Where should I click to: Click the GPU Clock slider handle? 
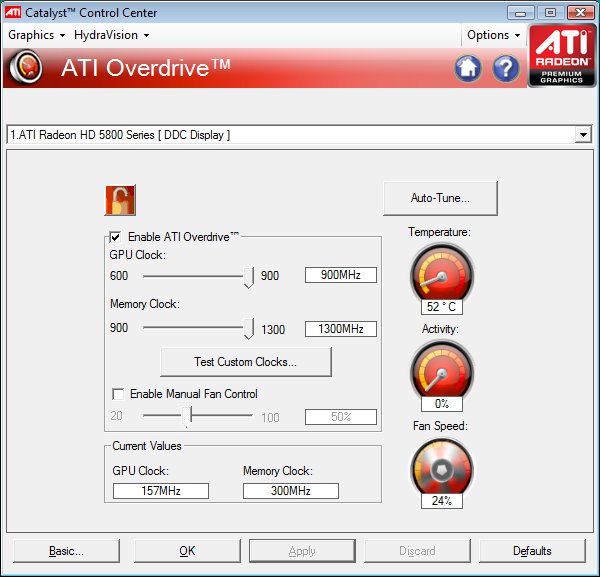pyautogui.click(x=249, y=277)
